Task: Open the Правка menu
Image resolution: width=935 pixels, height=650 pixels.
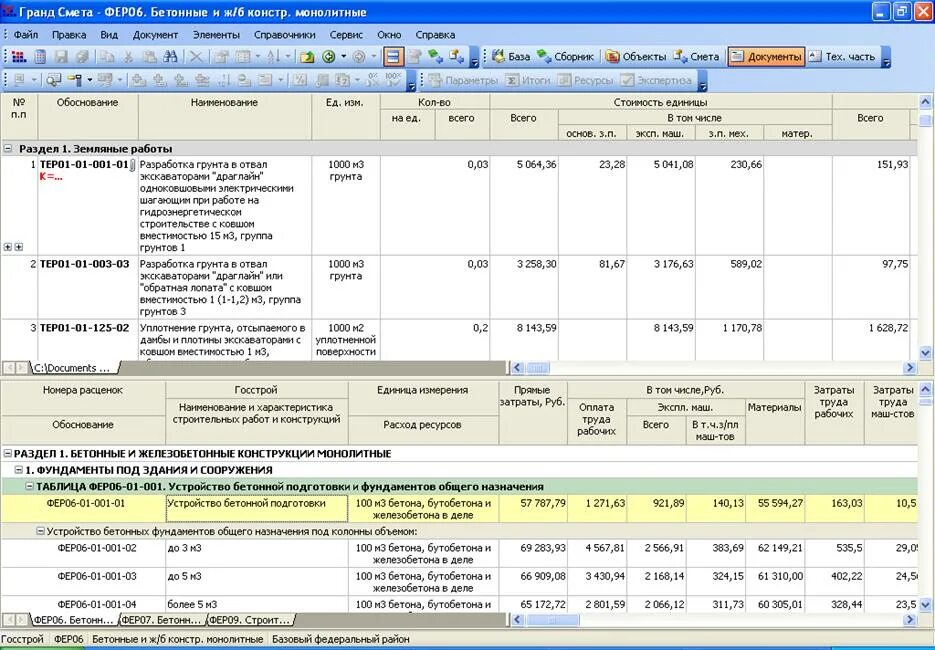Action: point(69,35)
